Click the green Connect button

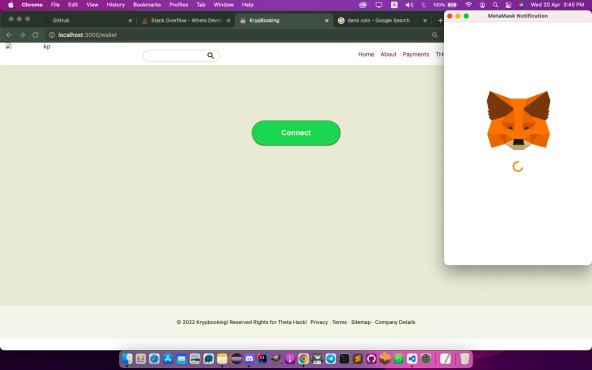point(296,133)
